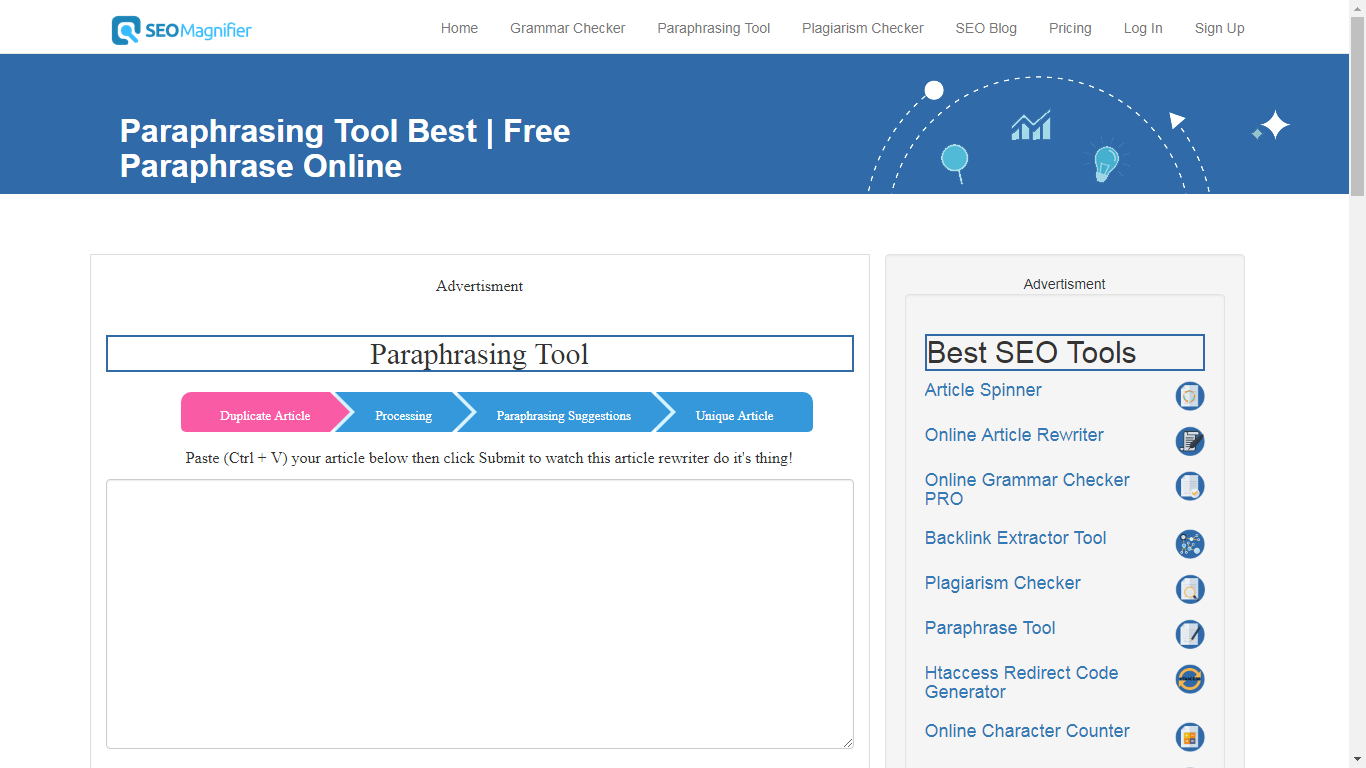This screenshot has height=768, width=1366.
Task: Click the Online Character Counter icon
Action: point(1190,737)
